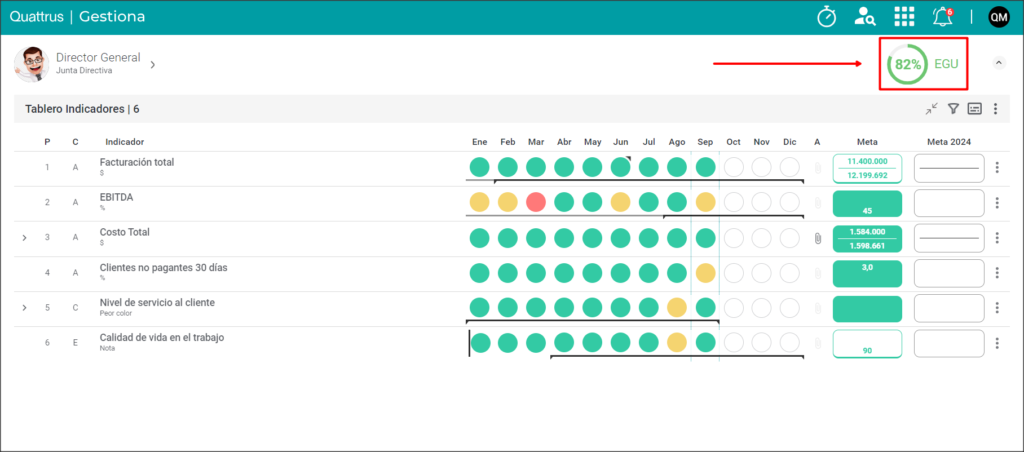The image size is (1024, 452).
Task: Collapse the header panel chevron
Action: 999,63
